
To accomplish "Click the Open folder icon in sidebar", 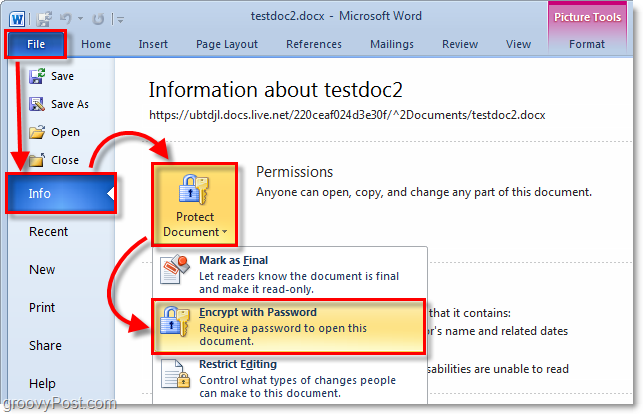I will tap(37, 132).
